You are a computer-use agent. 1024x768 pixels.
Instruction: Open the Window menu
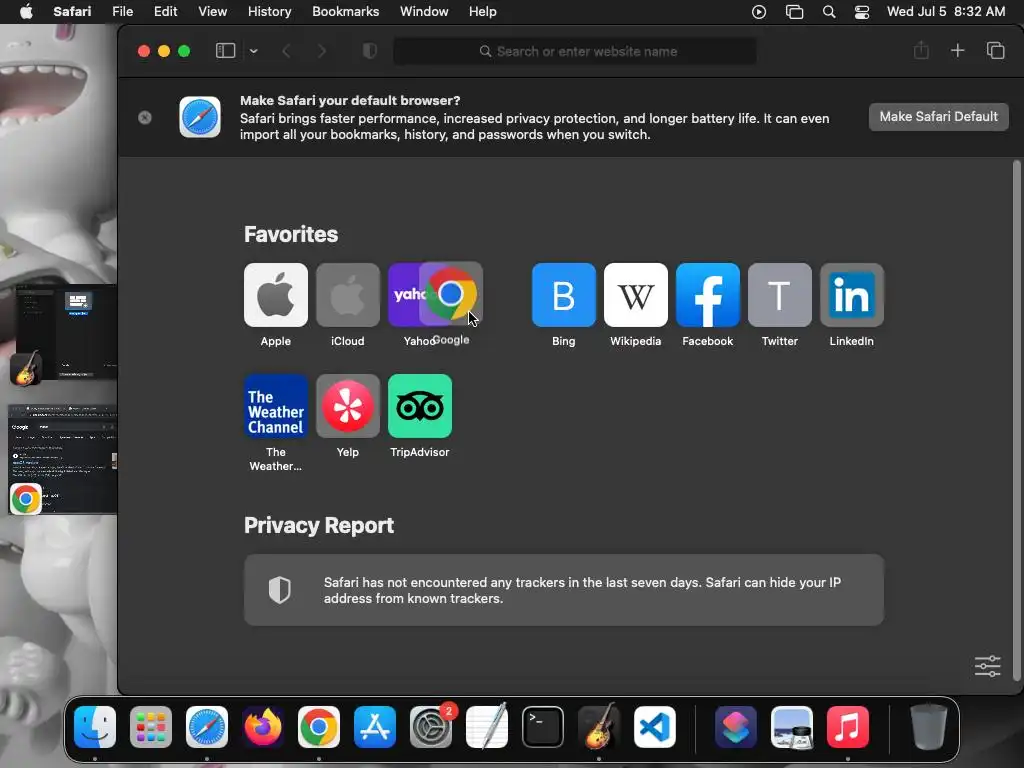(424, 12)
